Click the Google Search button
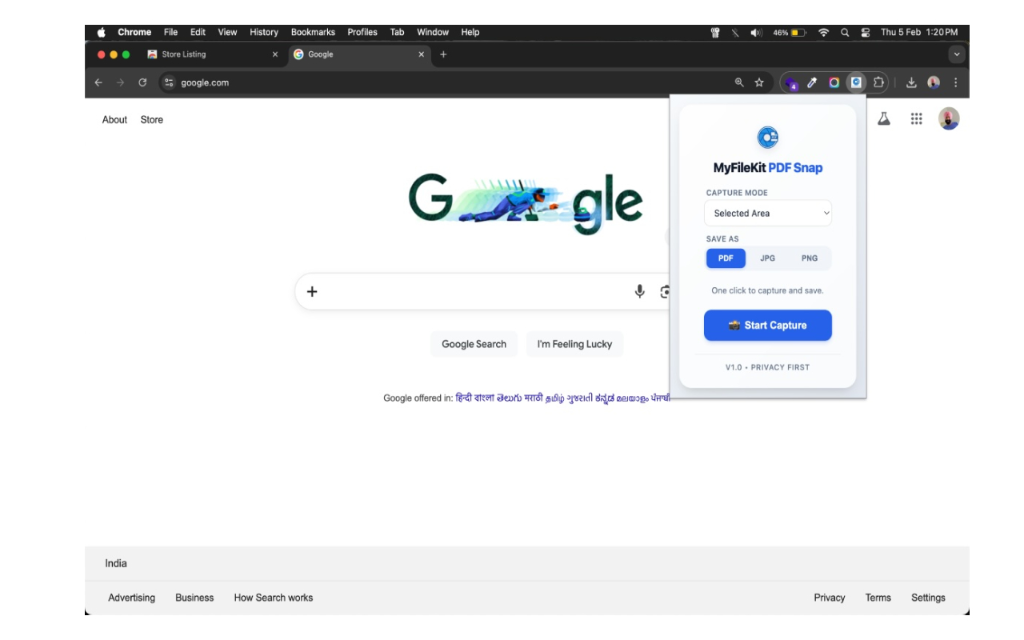1024x640 pixels. [x=473, y=344]
